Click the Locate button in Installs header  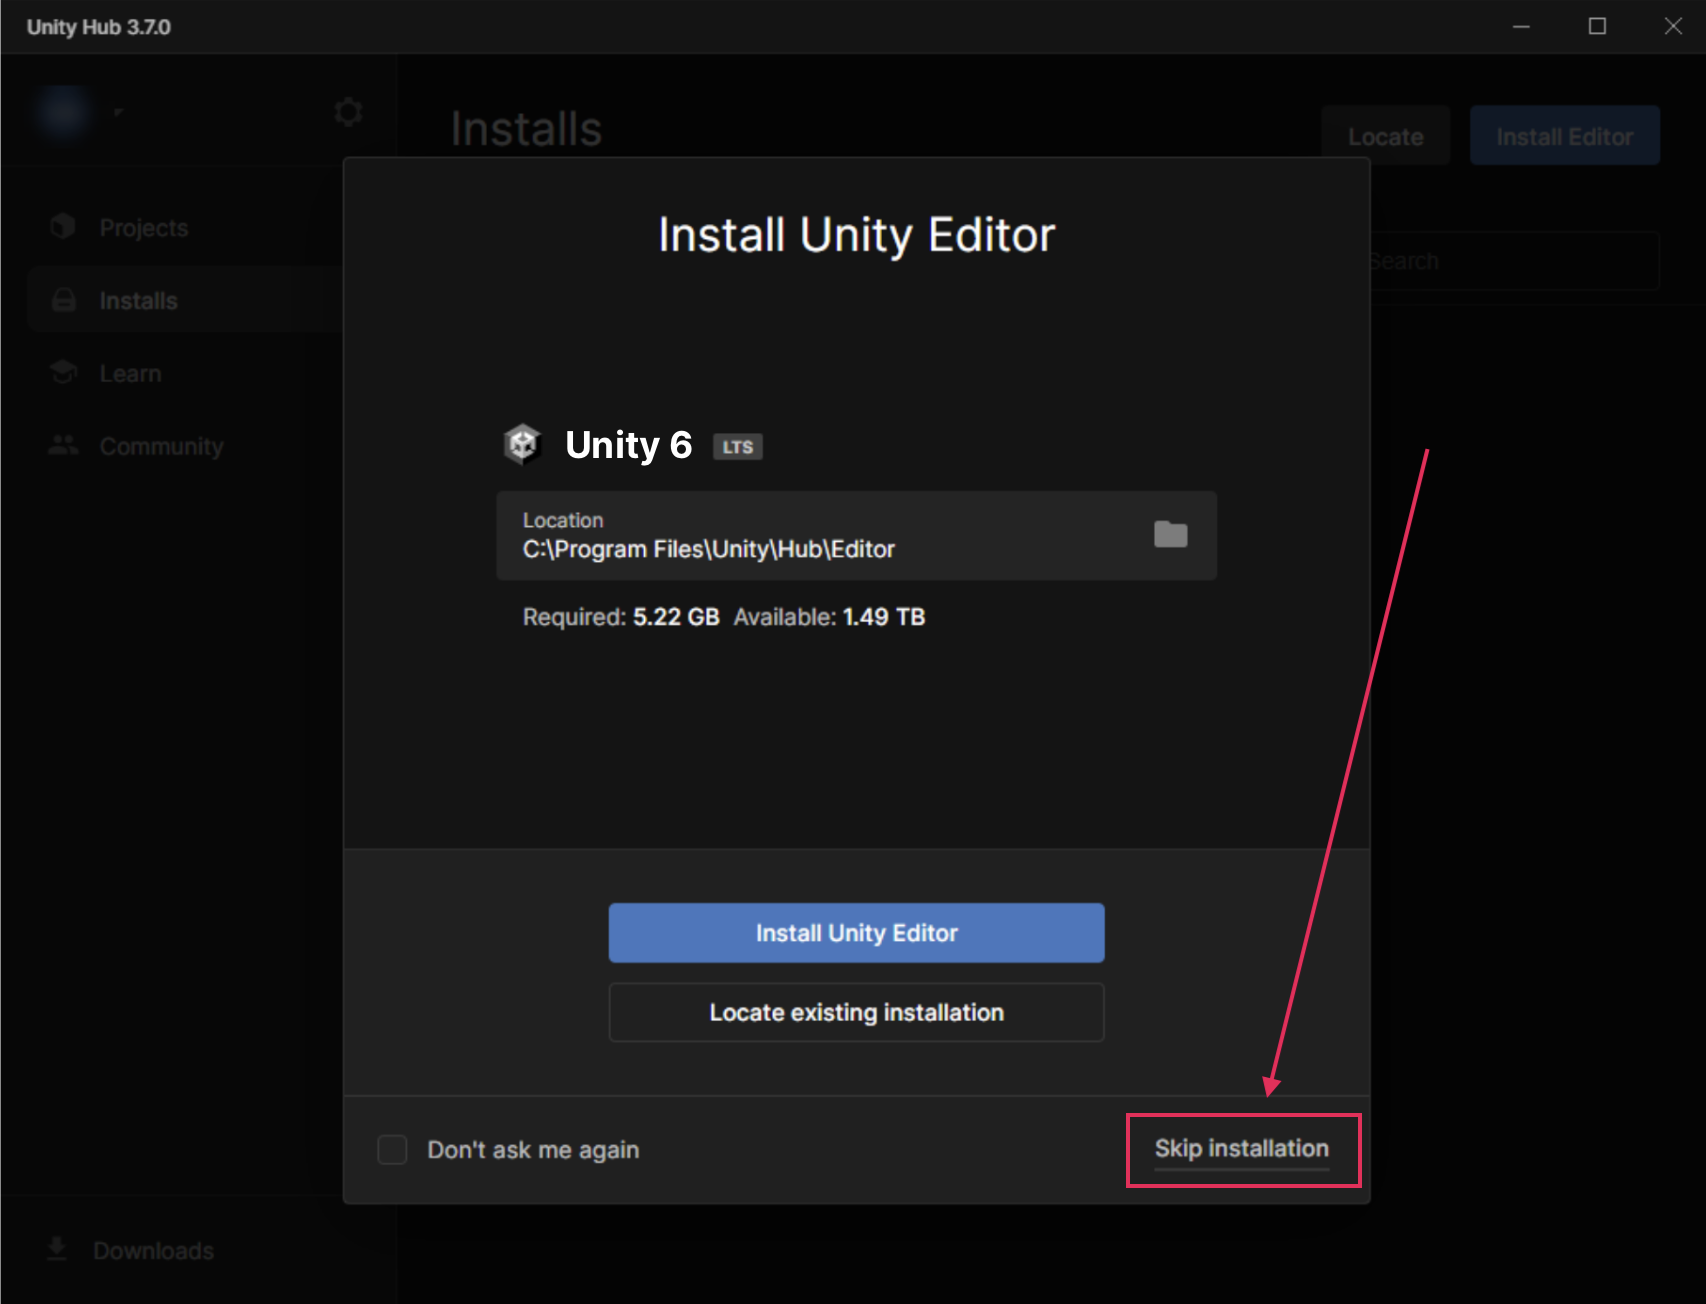(x=1385, y=136)
